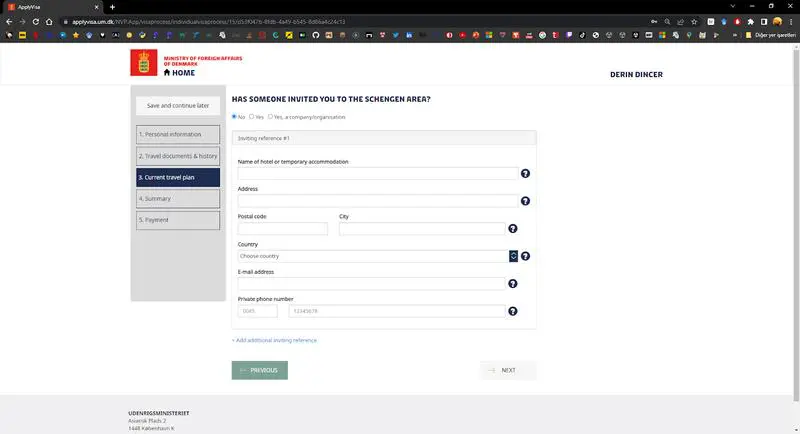Switch to the ApplyVisa browser tab
Screen dimensions: 800x434
click(51, 7)
